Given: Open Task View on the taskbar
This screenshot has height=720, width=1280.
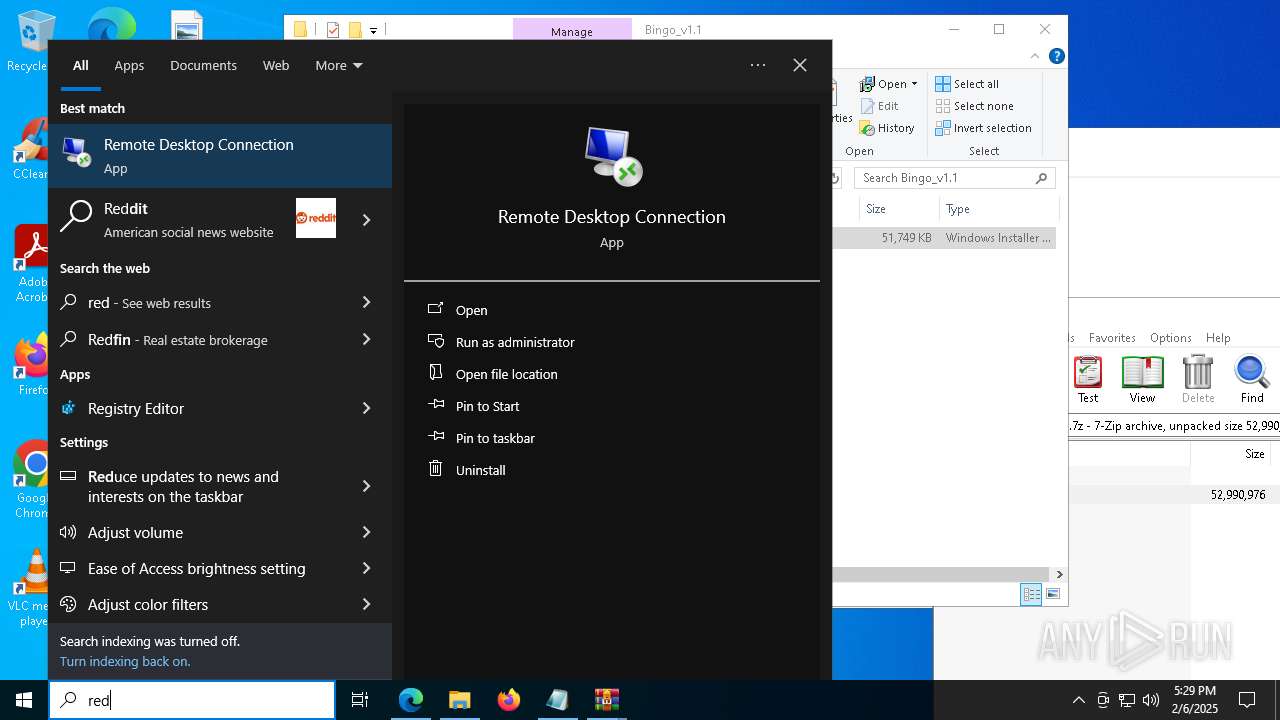Looking at the screenshot, I should tap(360, 700).
